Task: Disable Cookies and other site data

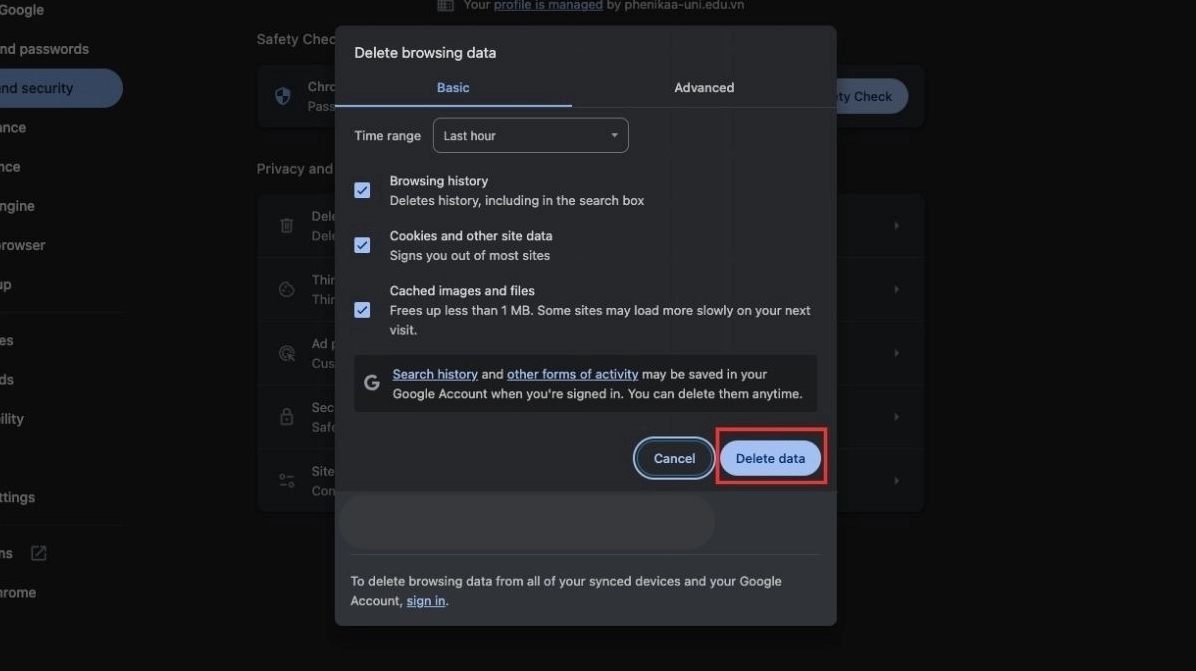Action: pos(361,244)
